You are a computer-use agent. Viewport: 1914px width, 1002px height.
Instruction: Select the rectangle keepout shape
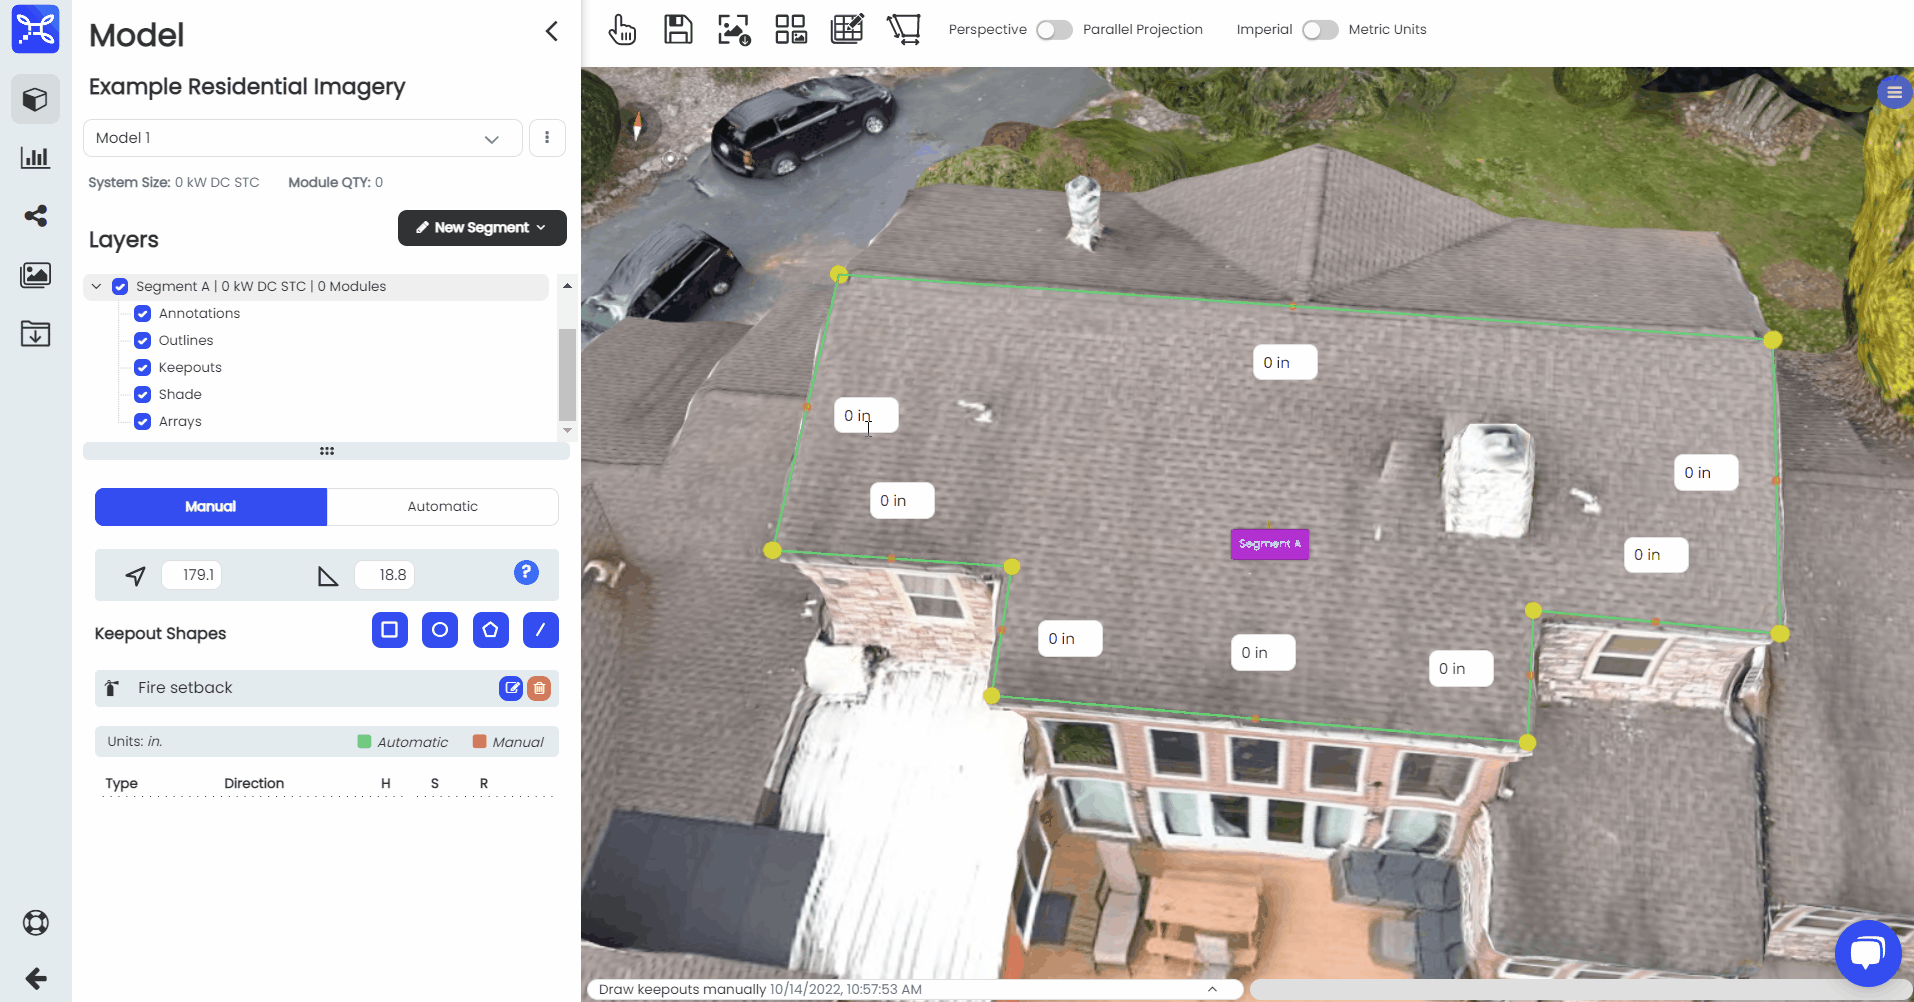point(390,630)
